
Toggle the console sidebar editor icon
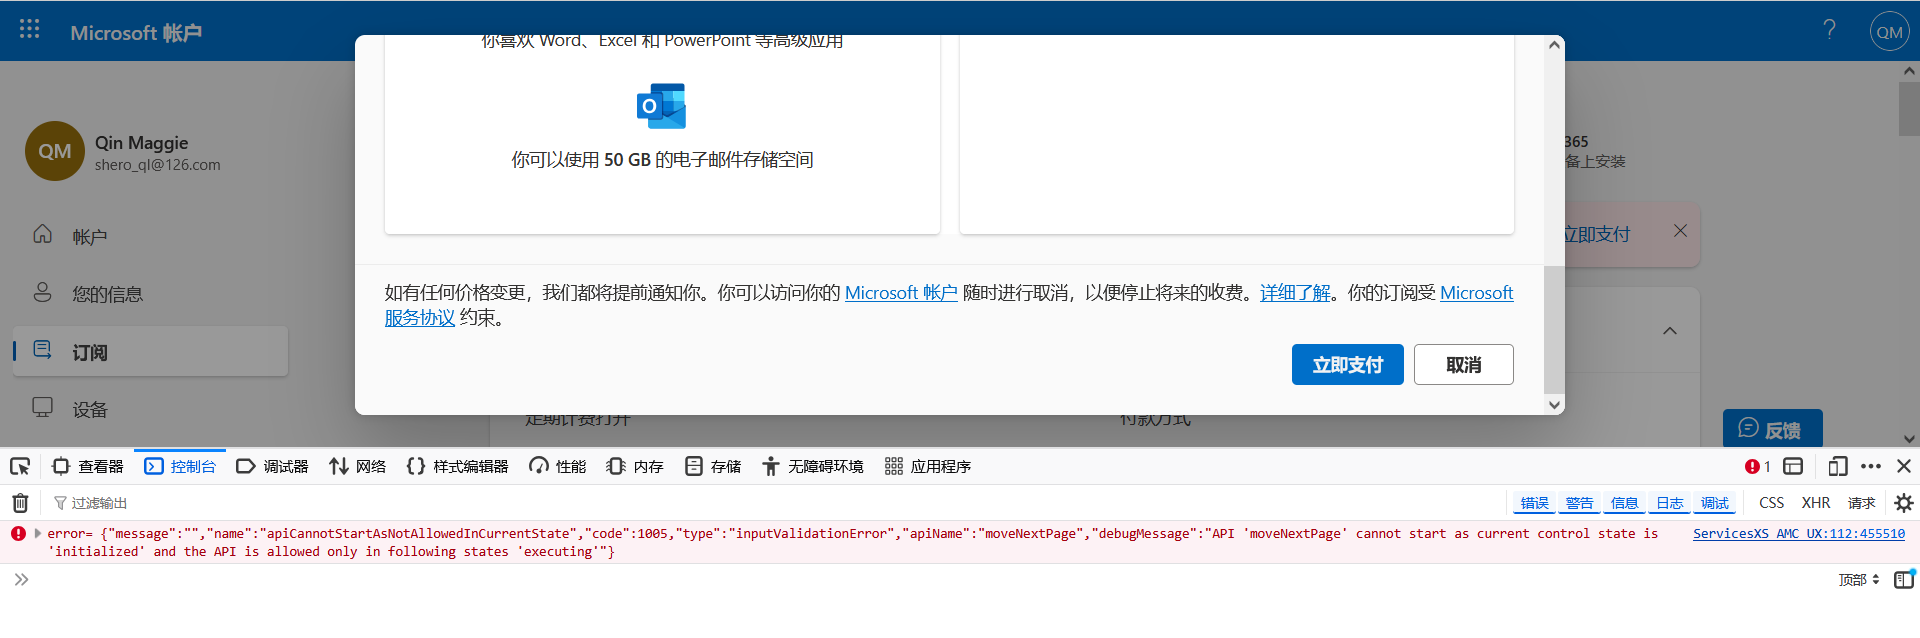tap(1904, 580)
